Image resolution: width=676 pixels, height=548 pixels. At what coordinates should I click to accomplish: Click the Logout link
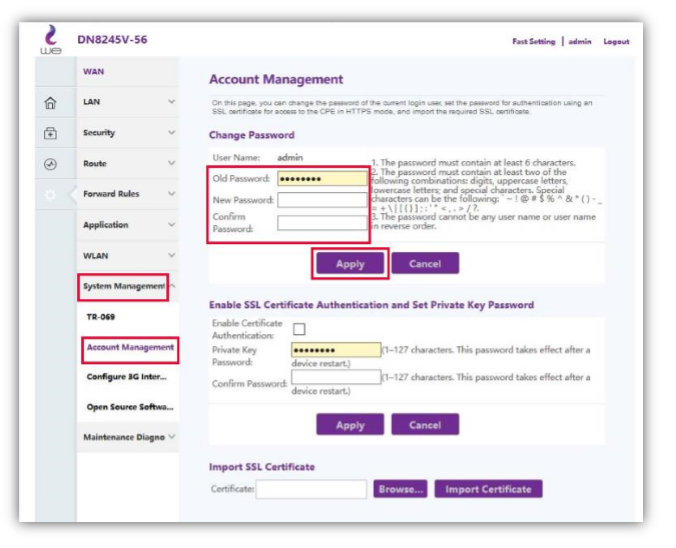[616, 41]
